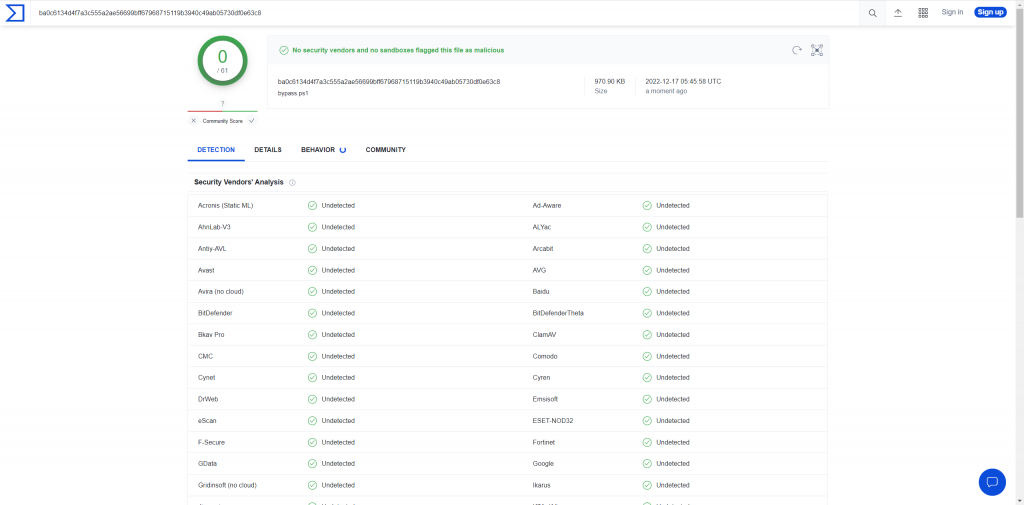The height and width of the screenshot is (505, 1024).
Task: Click the Gridinsoft (no cloud) vendor name
Action: [227, 485]
